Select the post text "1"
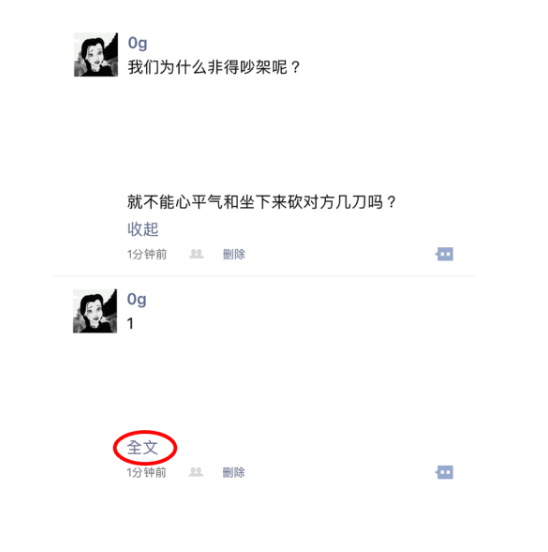Viewport: 548px width, 552px height. (x=131, y=324)
